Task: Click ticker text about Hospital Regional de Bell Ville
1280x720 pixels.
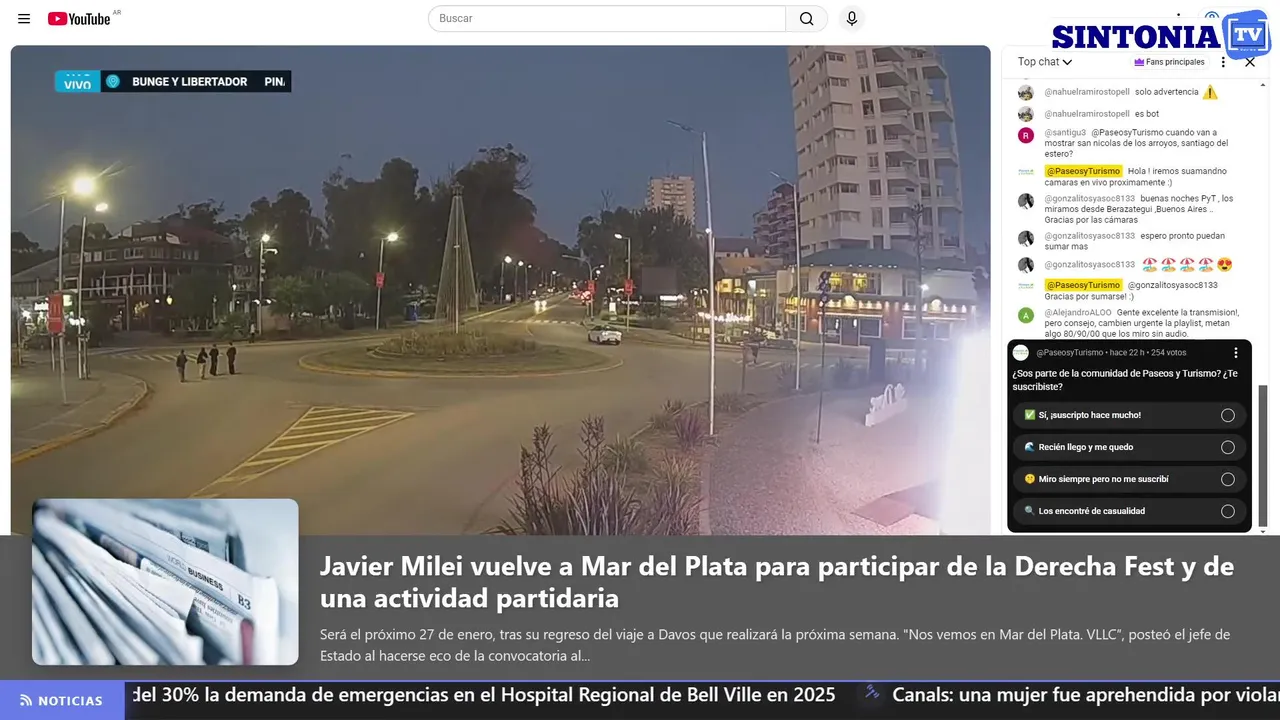Action: pos(484,695)
